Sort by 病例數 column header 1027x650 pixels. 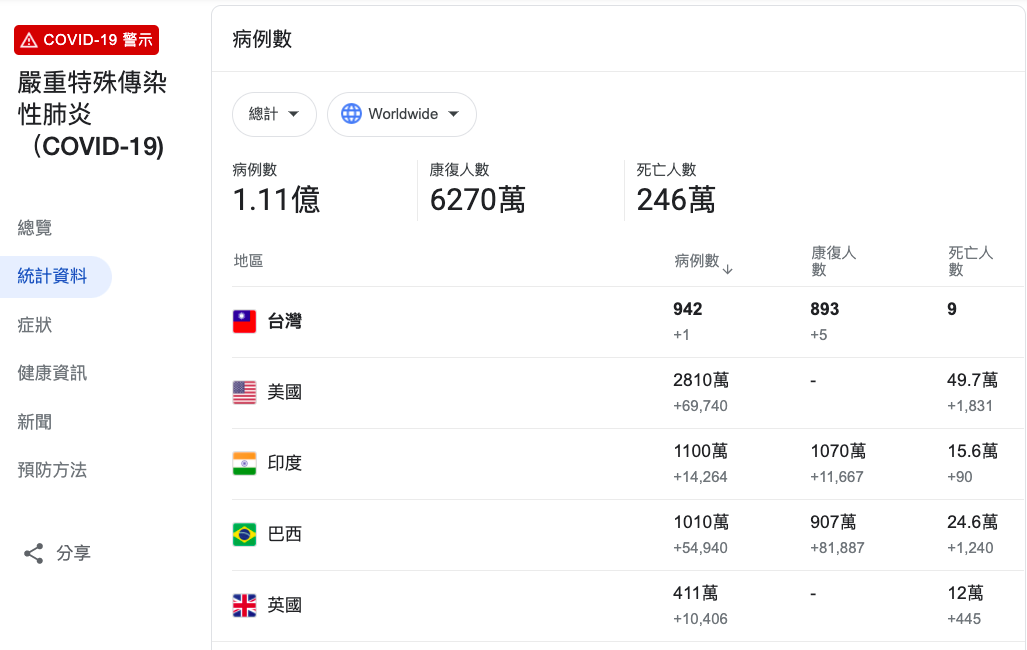point(697,261)
